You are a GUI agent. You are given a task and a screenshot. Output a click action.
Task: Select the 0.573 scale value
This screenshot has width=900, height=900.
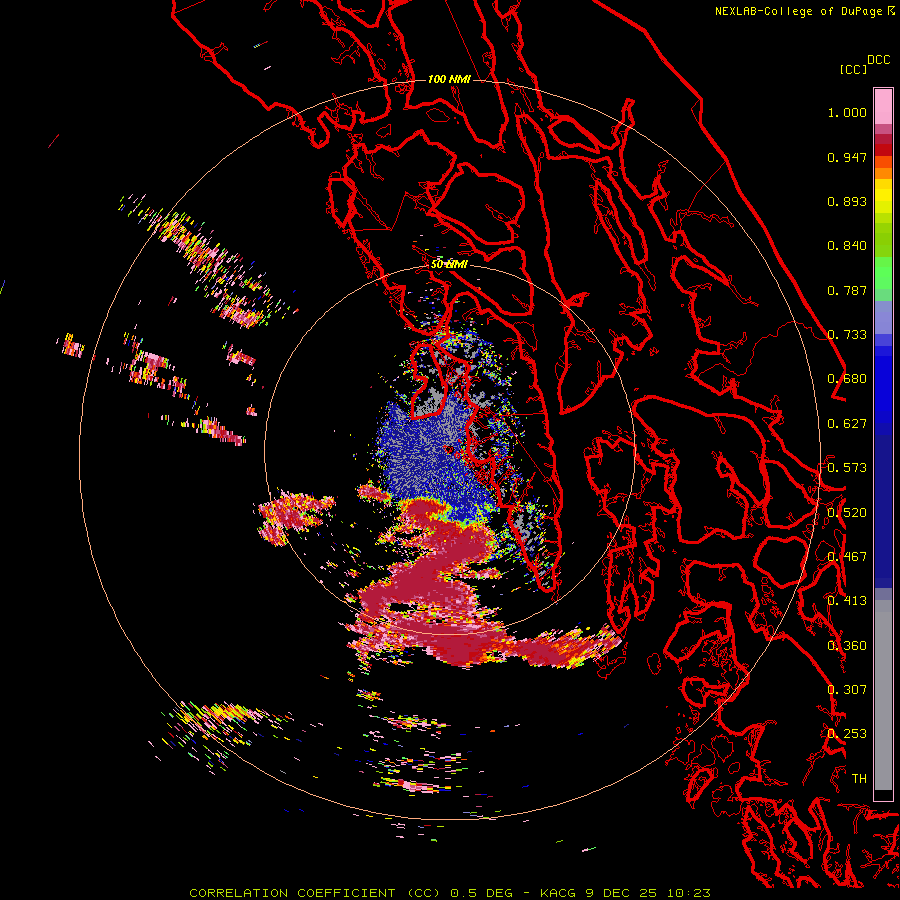[847, 468]
